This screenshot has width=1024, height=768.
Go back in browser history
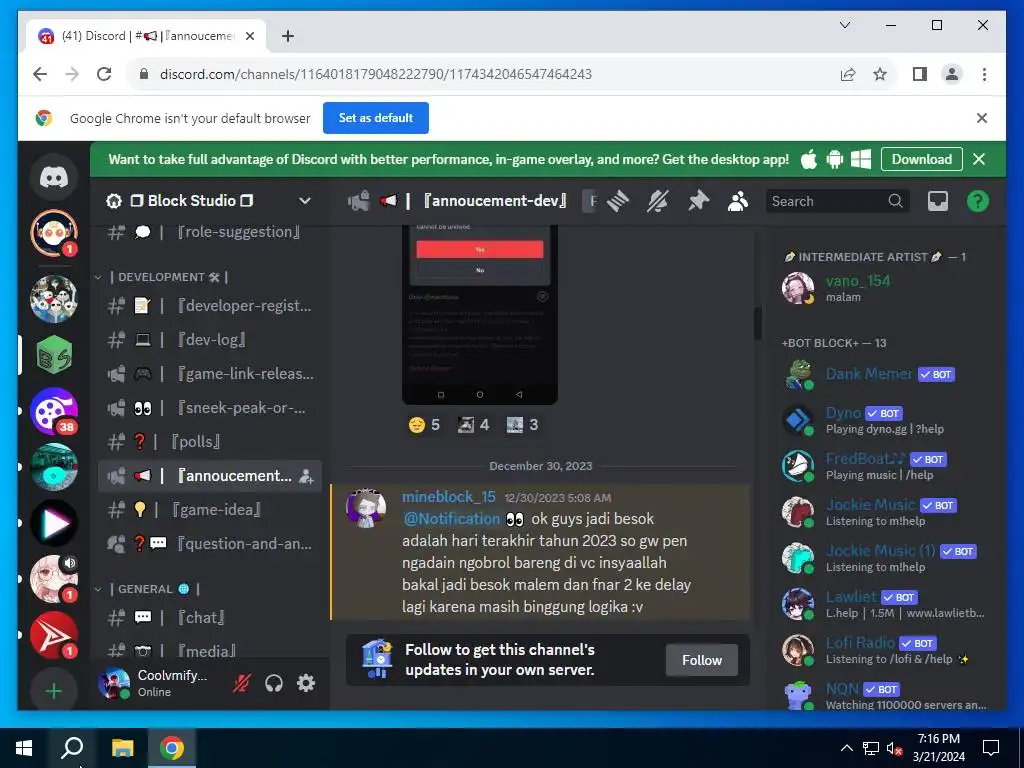pos(40,74)
